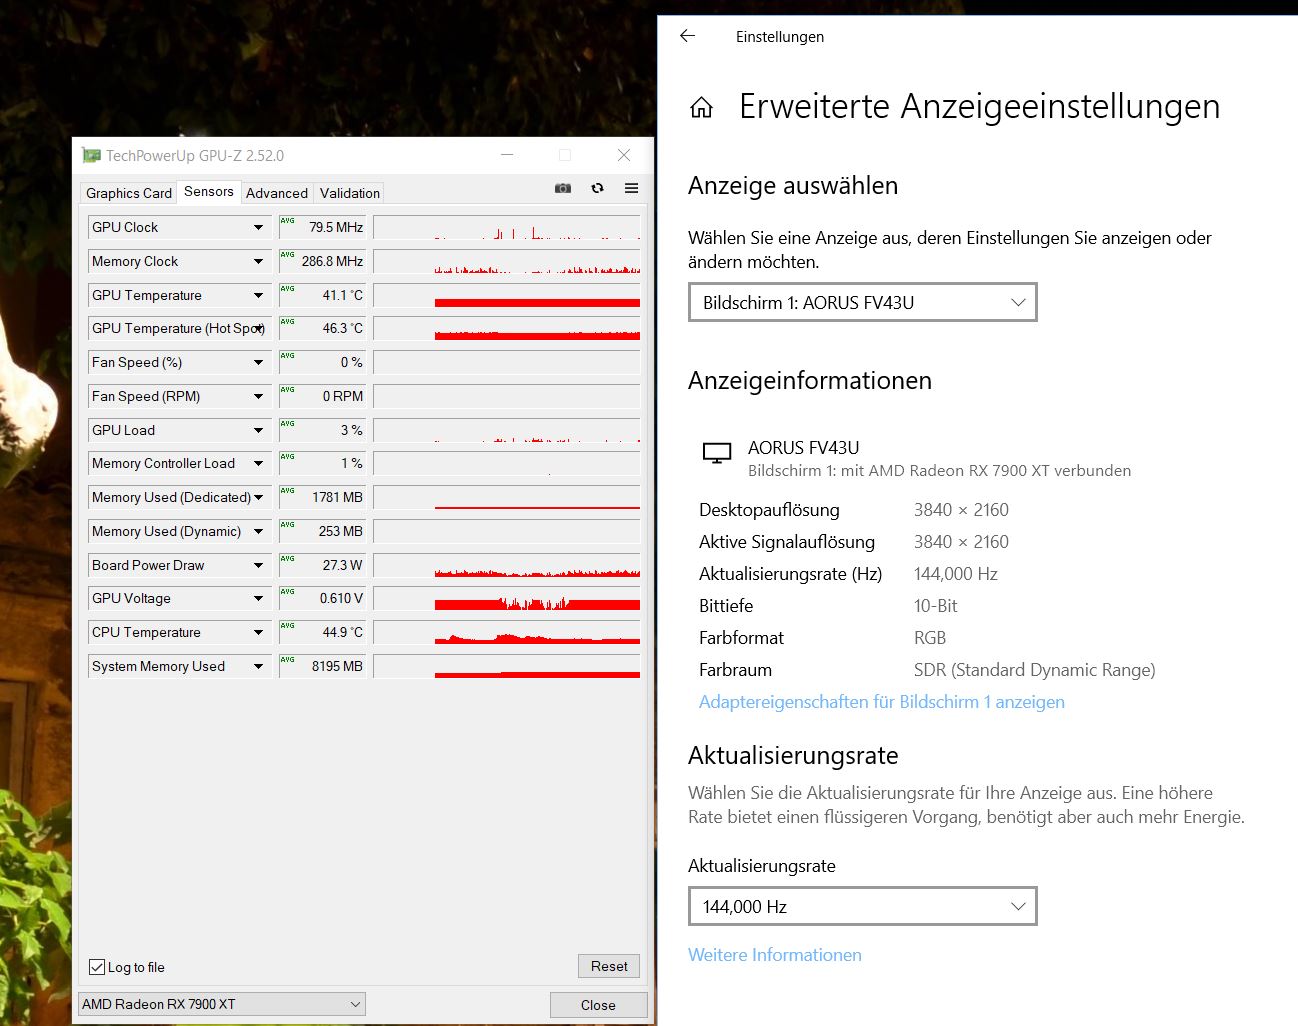Open the Weitere Informationen link
1298x1026 pixels.
click(775, 955)
